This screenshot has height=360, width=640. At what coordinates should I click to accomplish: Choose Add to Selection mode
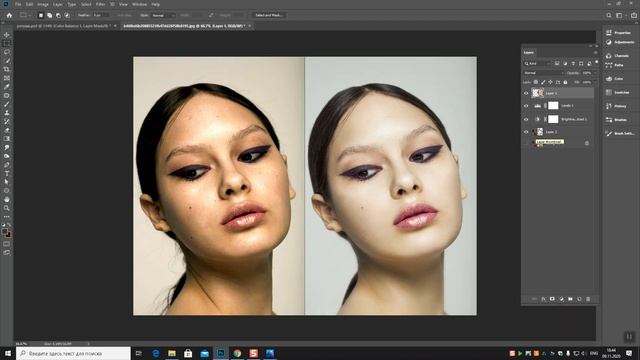[x=49, y=15]
